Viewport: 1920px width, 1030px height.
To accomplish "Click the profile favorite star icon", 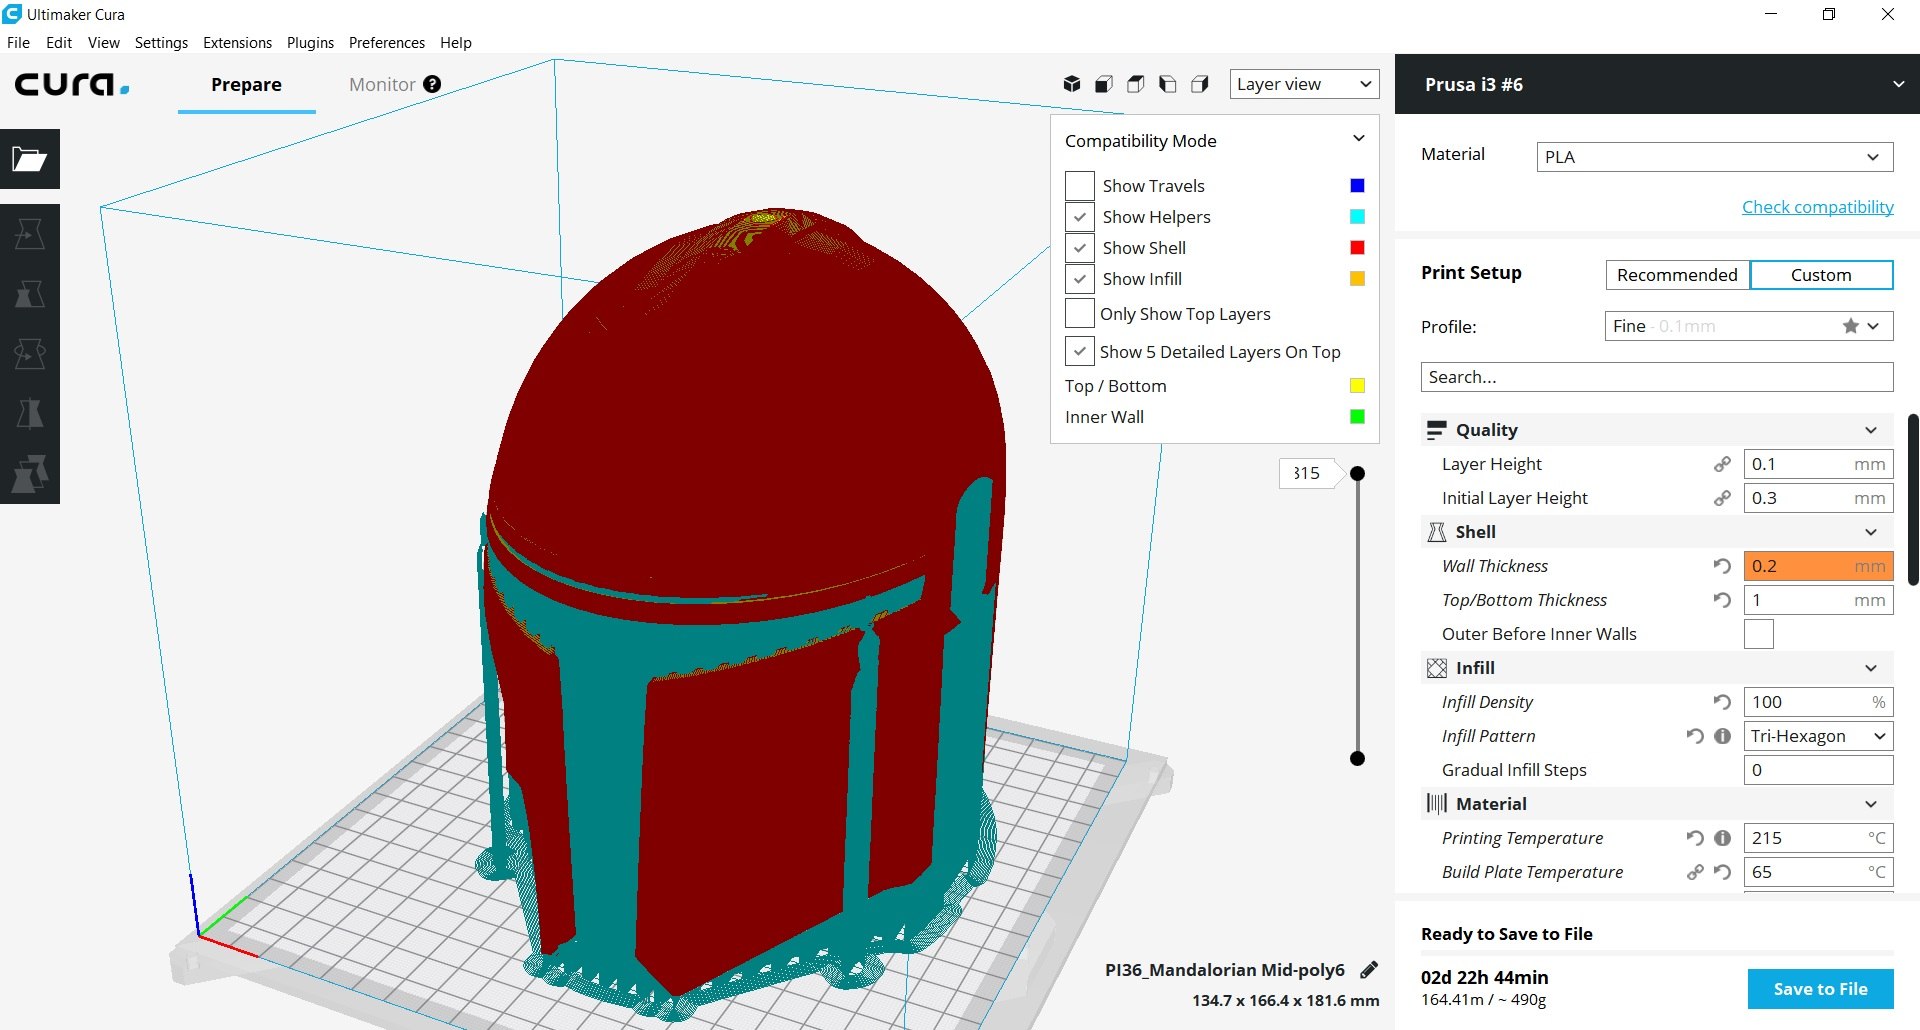I will click(x=1851, y=326).
